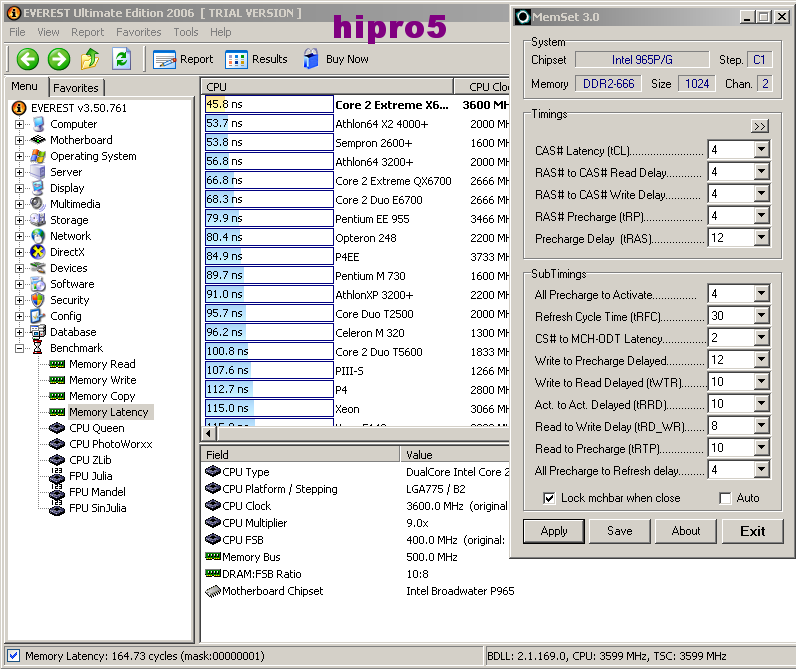Click the CPU column header
Image resolution: width=796 pixels, height=669 pixels.
[327, 87]
